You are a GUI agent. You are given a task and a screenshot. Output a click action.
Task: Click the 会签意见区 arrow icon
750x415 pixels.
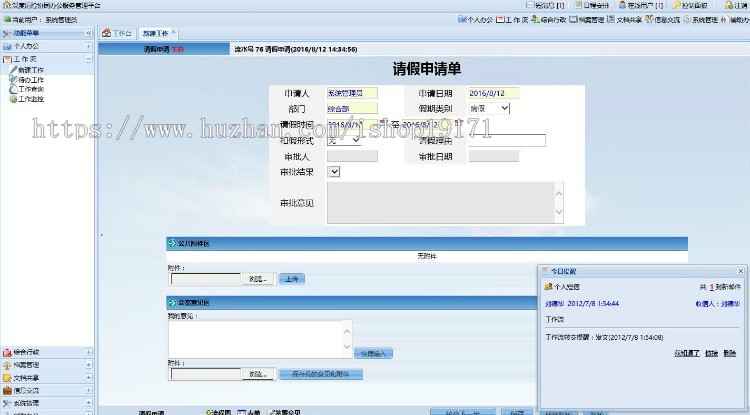pyautogui.click(x=172, y=303)
